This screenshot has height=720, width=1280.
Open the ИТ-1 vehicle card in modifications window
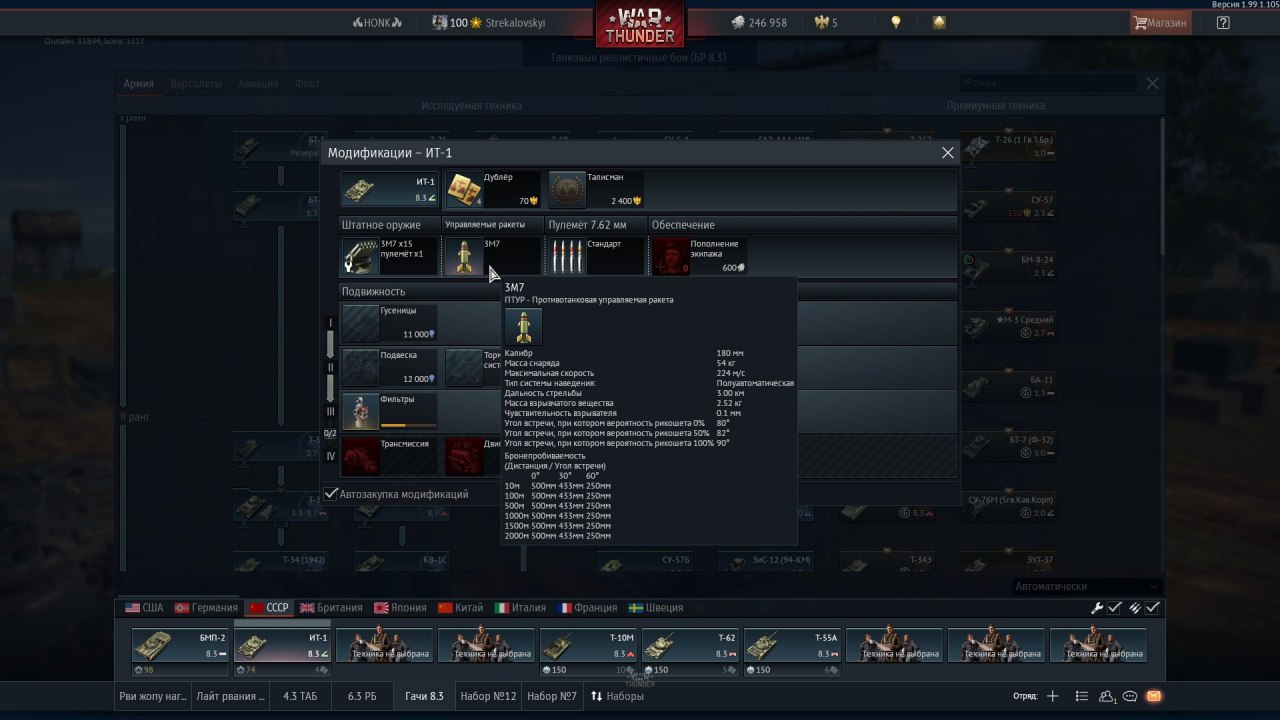389,190
